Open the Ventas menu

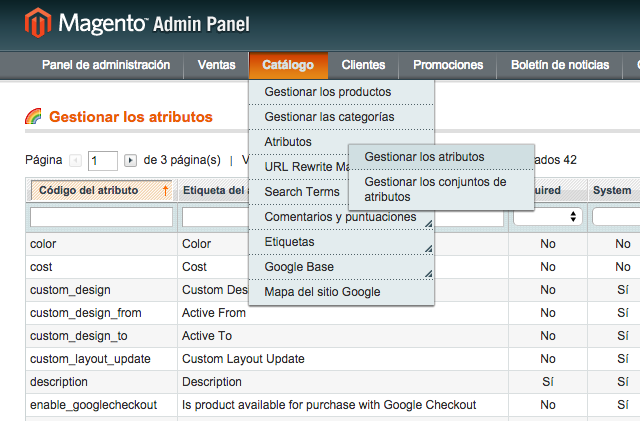click(216, 65)
